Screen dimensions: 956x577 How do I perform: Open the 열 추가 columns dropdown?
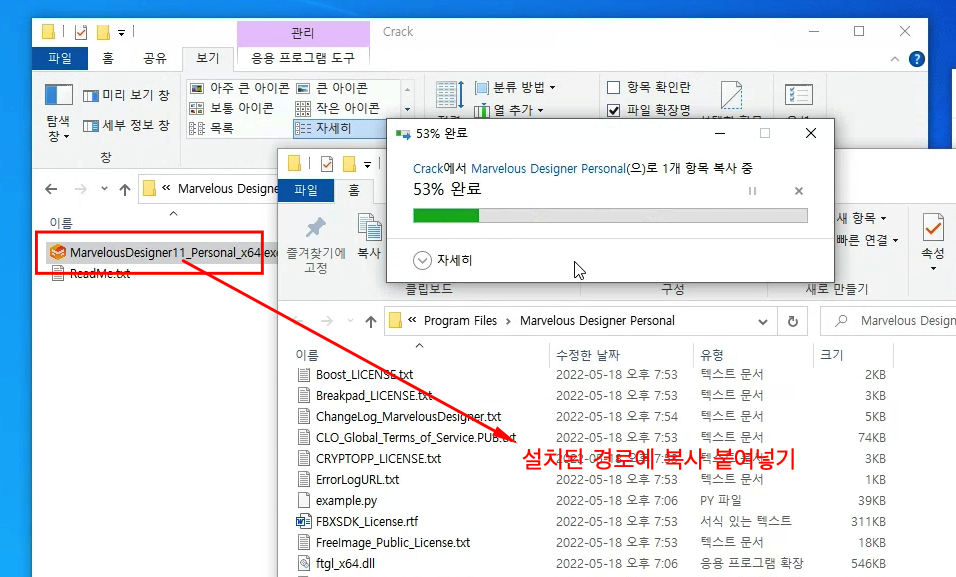(509, 110)
